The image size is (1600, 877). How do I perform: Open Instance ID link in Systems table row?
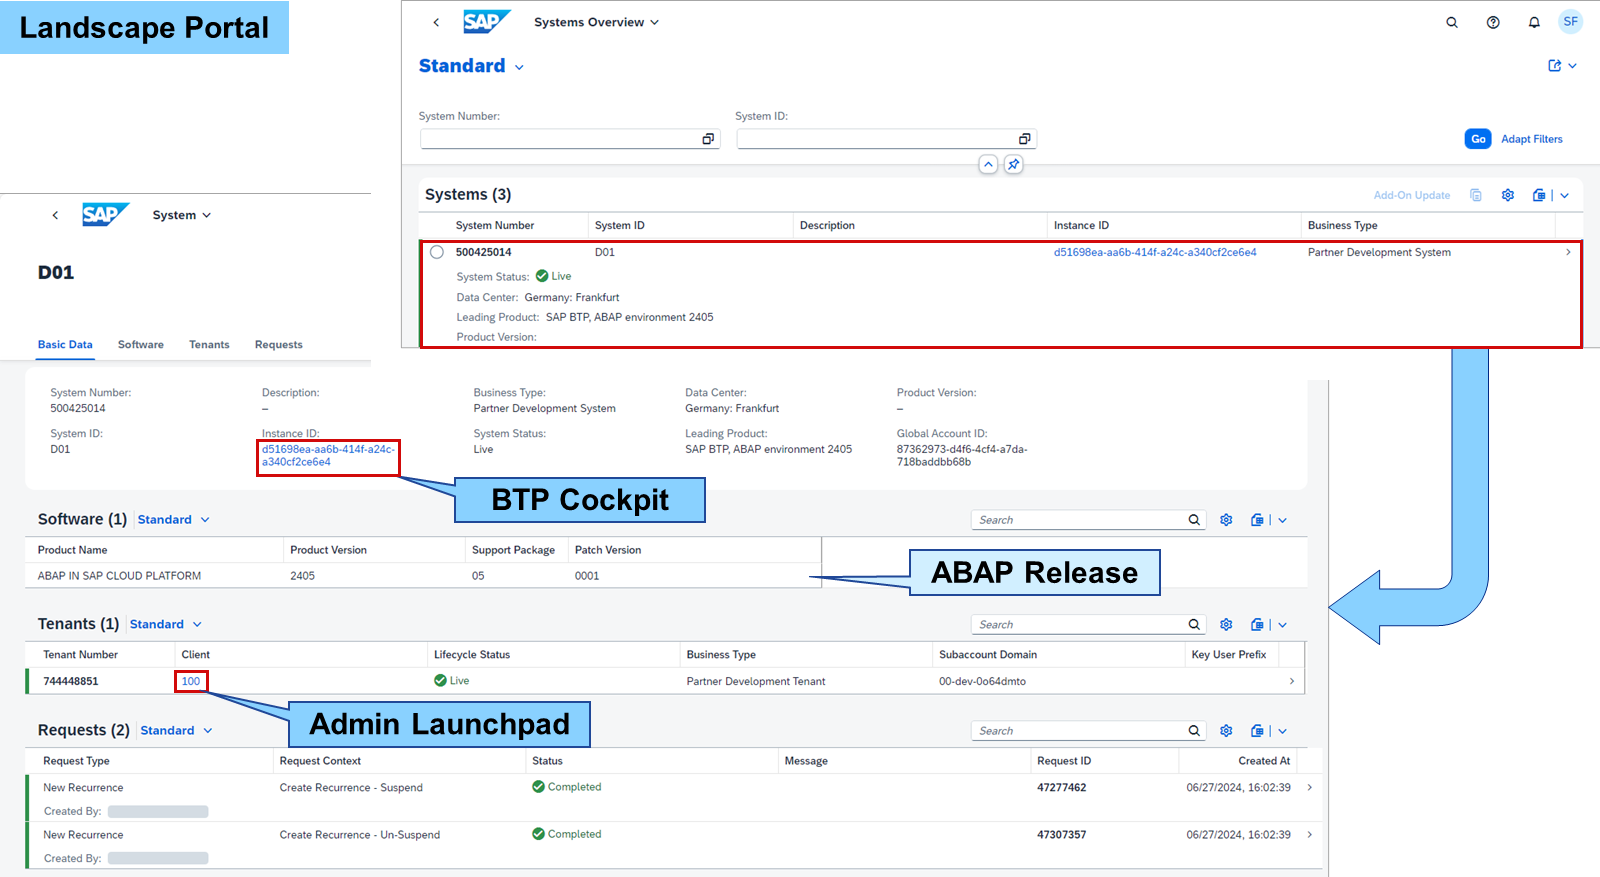pyautogui.click(x=1155, y=252)
